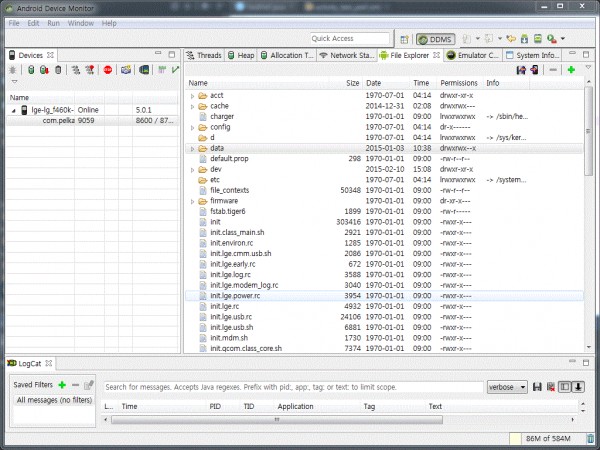This screenshot has height=450, width=600.
Task: Click the DDMS perspective button
Action: 435,39
